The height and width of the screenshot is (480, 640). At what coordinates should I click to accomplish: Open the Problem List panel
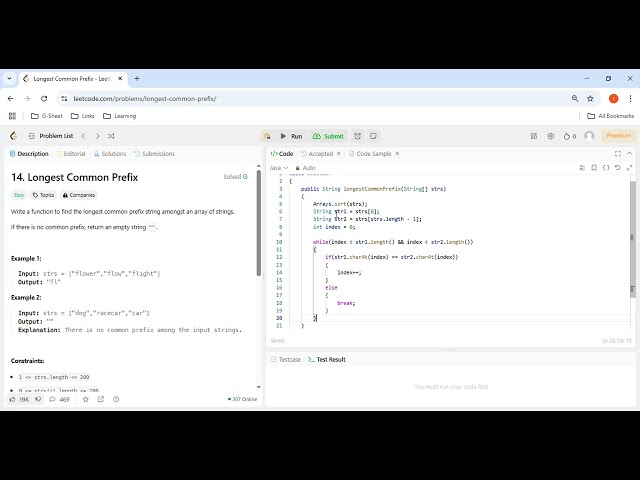(x=51, y=136)
